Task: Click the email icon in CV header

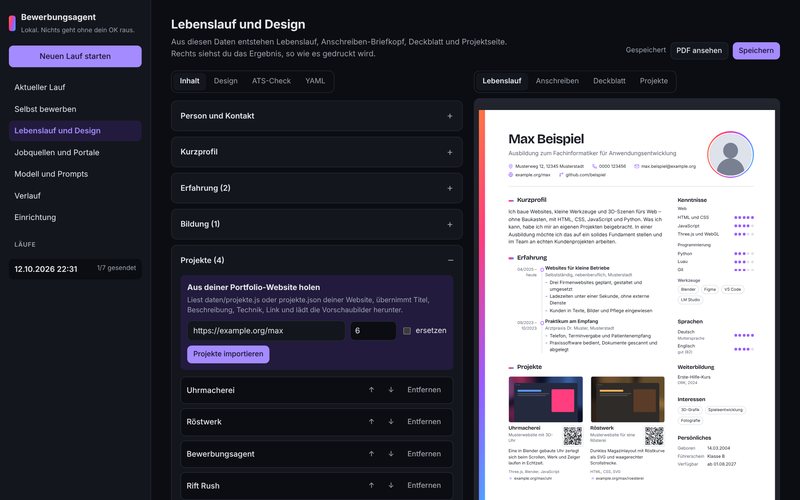Action: point(637,166)
